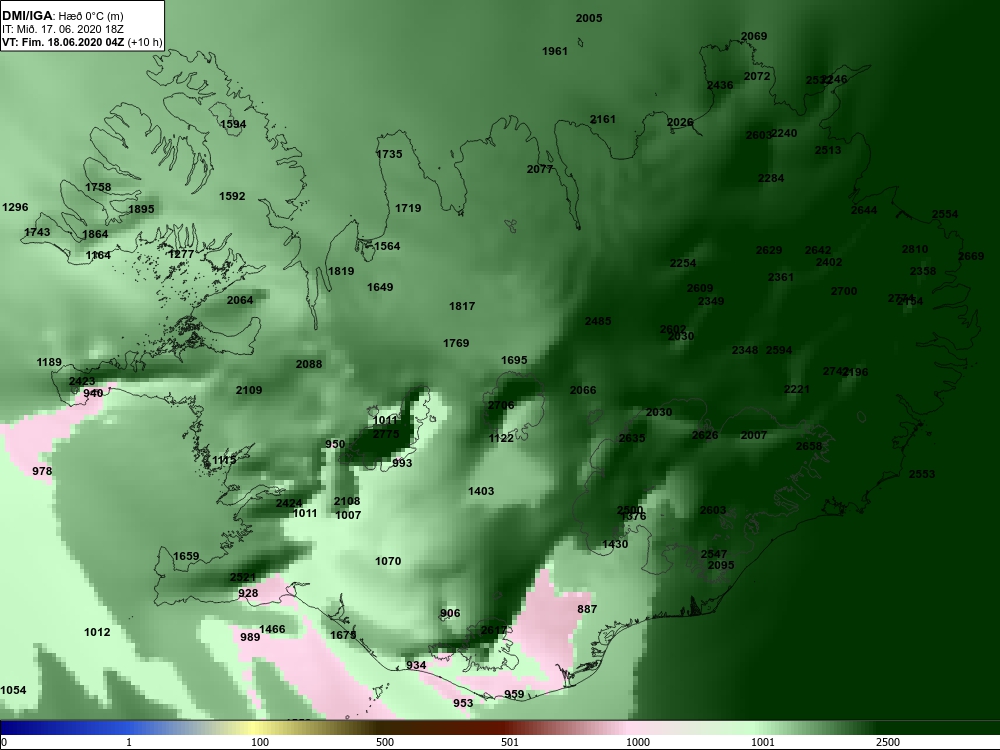The image size is (1000, 750).
Task: Select the 1070 height label
Action: [388, 561]
